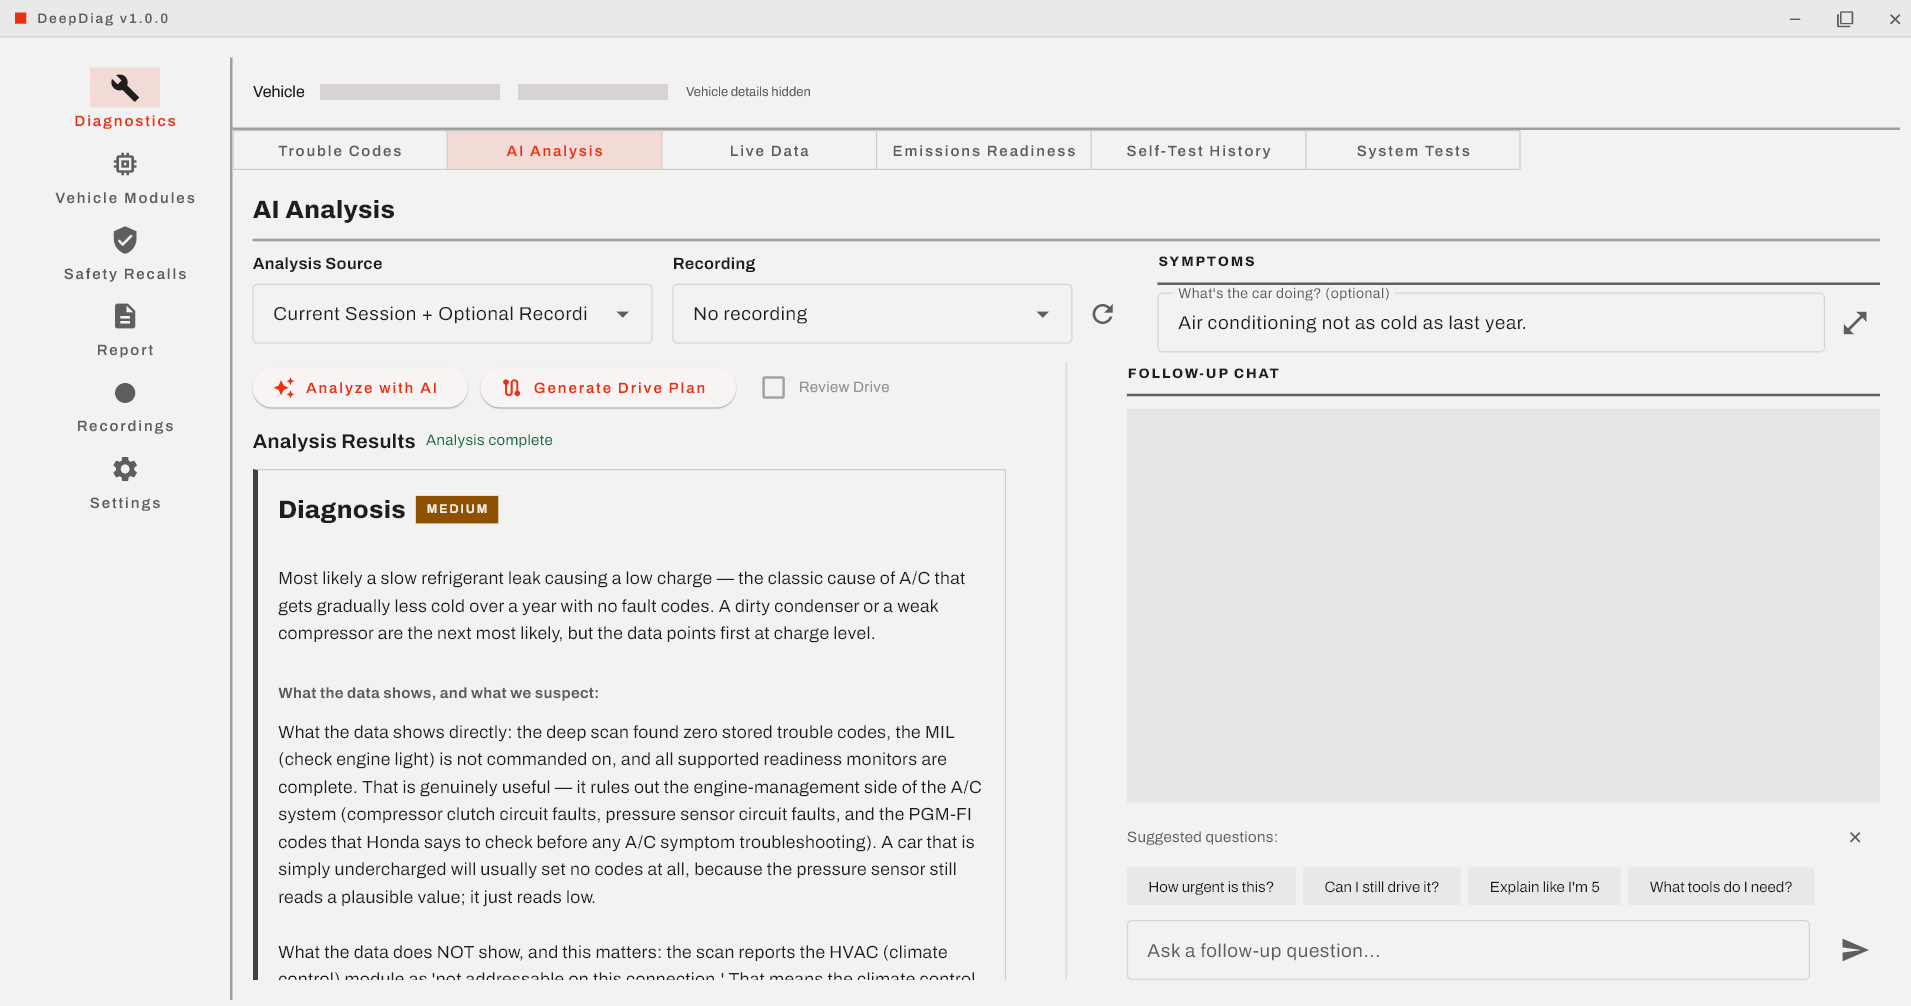Maximize the DeepDiag window
1911x1006 pixels.
[1845, 19]
